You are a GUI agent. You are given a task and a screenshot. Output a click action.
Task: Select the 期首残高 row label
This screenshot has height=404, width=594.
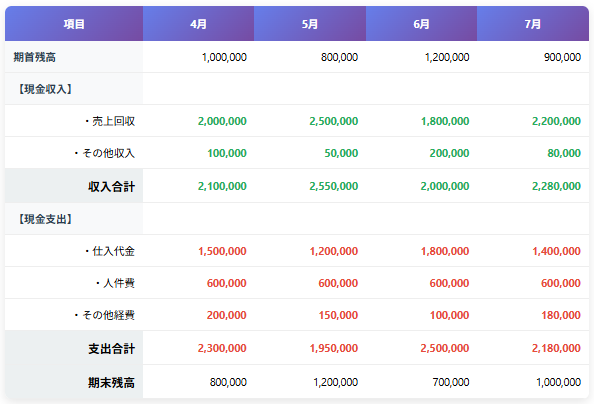coord(35,57)
